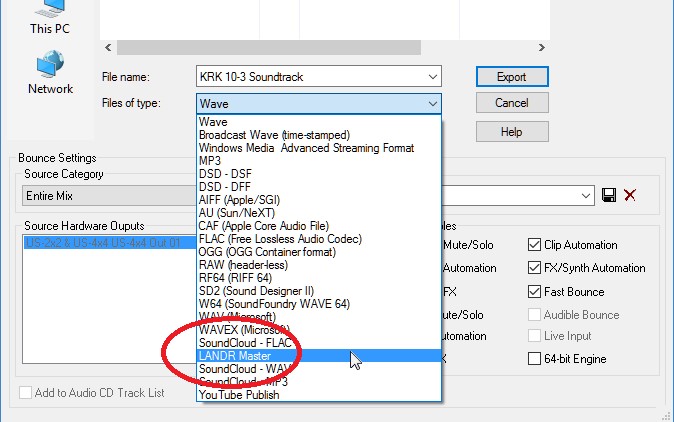674x422 pixels.
Task: Choose AU (Sun/NeXT) format
Action: (319, 213)
